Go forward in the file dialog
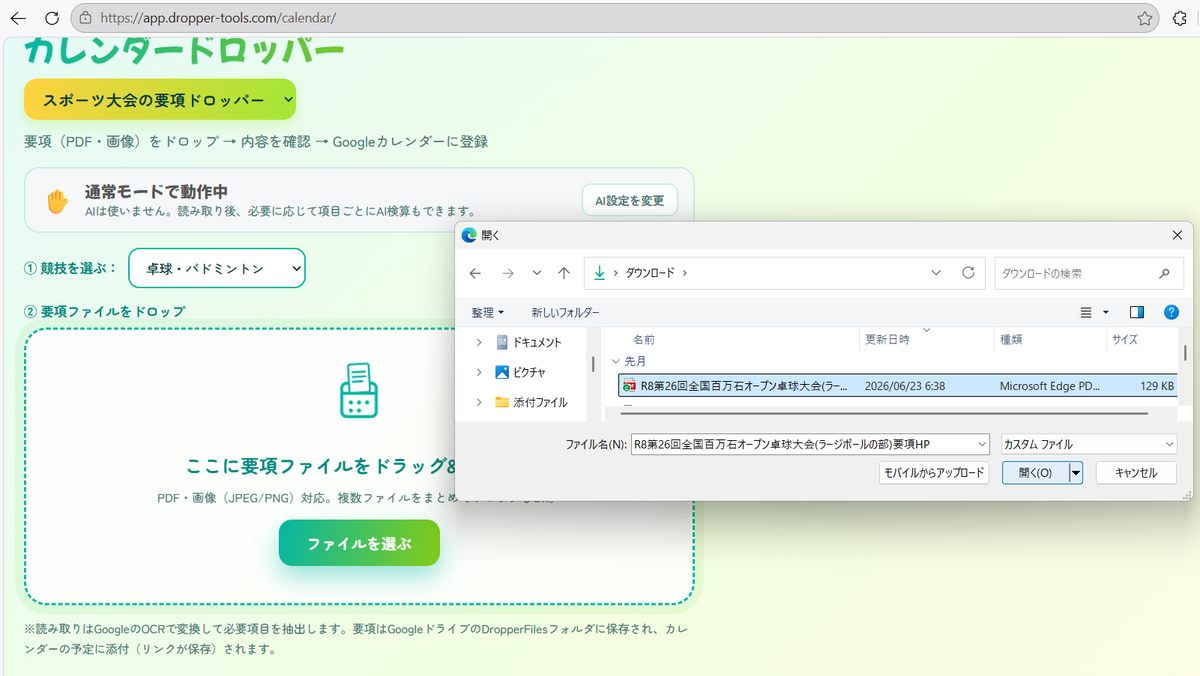The width and height of the screenshot is (1200, 676). 507,273
